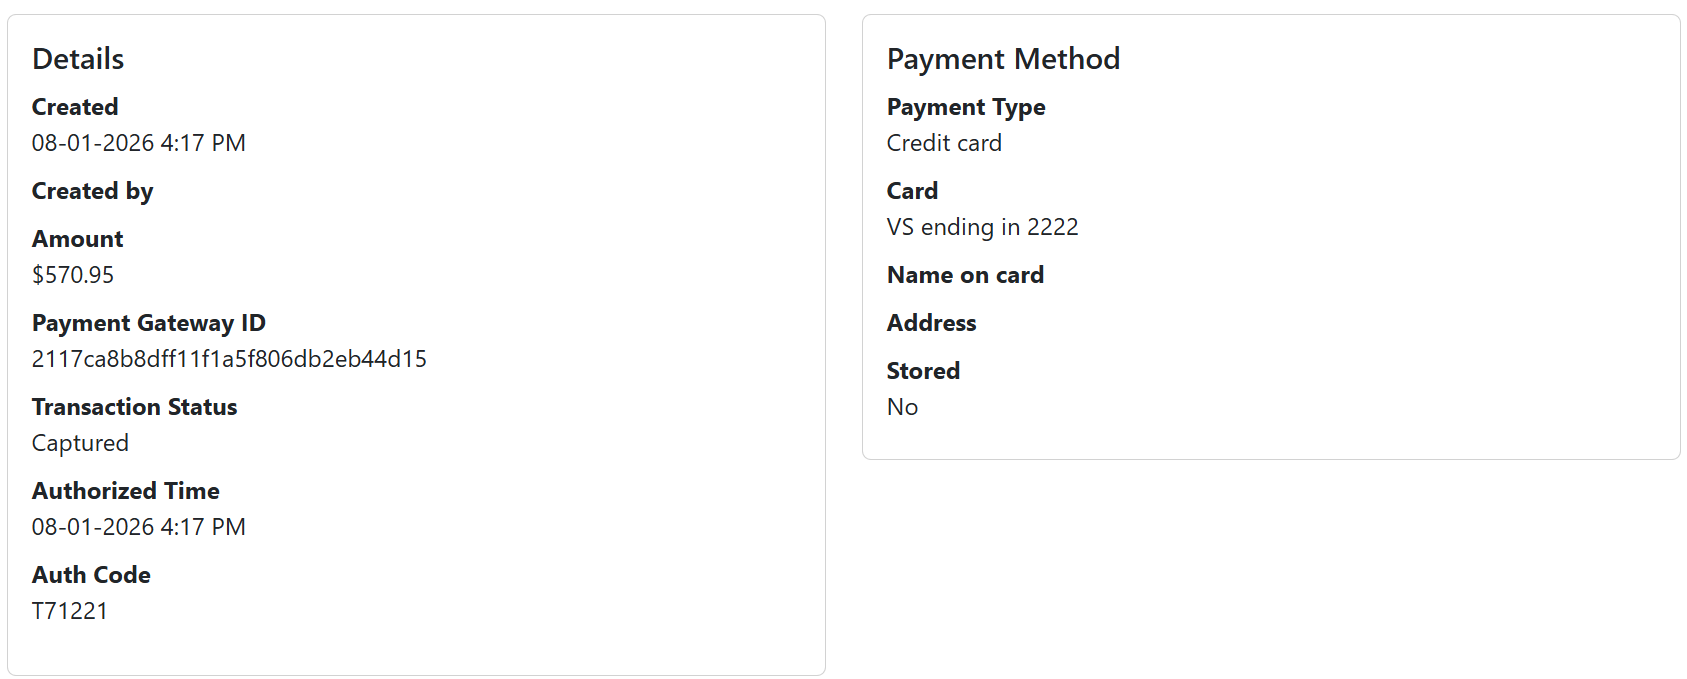The image size is (1687, 679).
Task: Click the Address label
Action: pyautogui.click(x=932, y=323)
